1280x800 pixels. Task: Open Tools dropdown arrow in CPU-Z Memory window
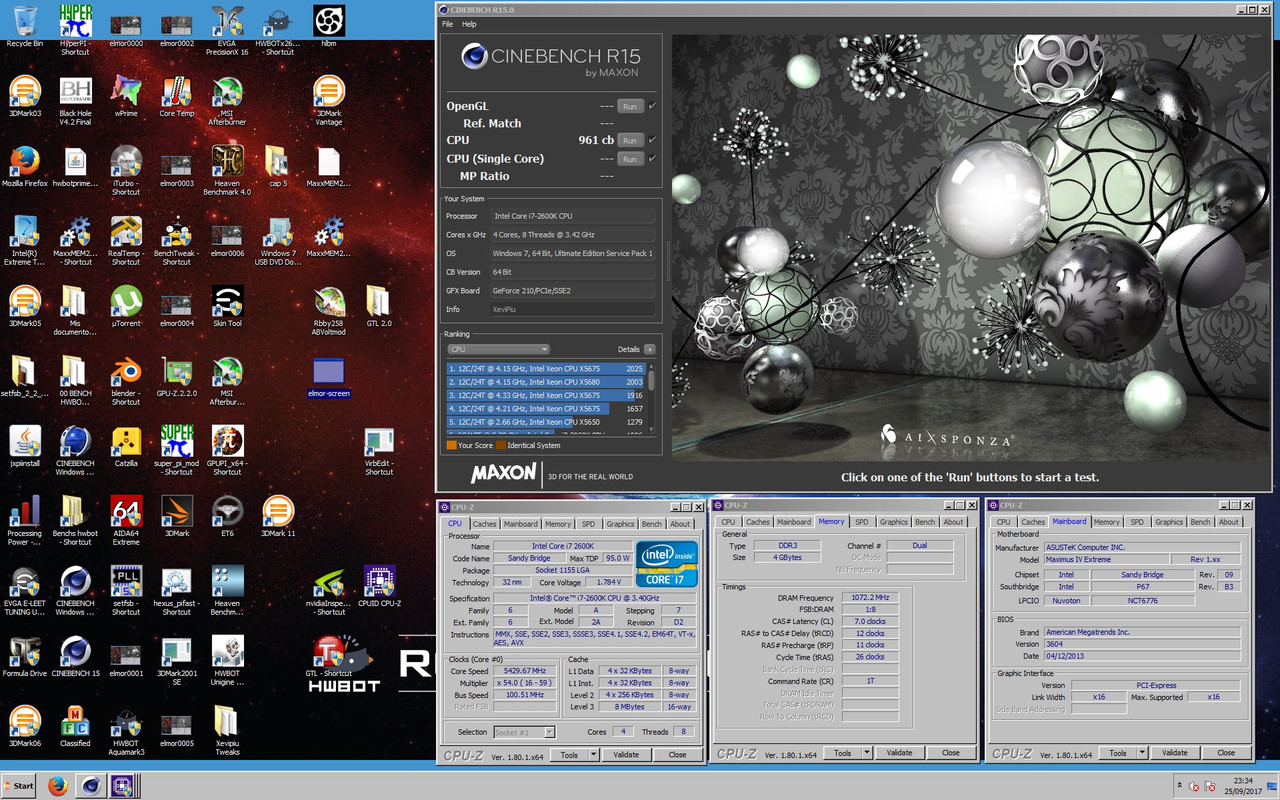click(866, 753)
